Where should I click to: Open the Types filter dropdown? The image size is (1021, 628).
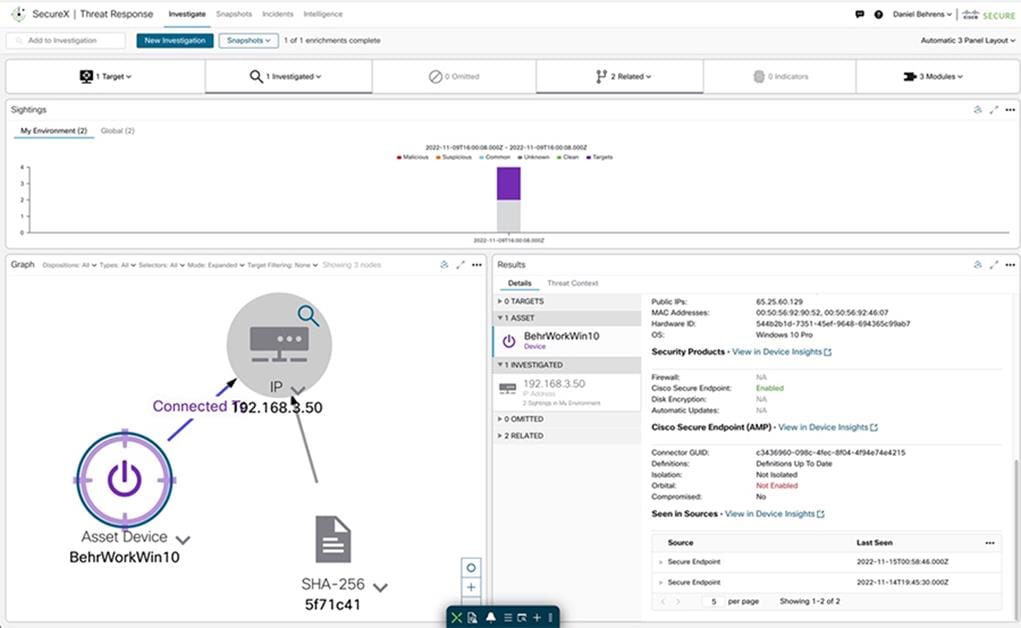pyautogui.click(x=118, y=265)
